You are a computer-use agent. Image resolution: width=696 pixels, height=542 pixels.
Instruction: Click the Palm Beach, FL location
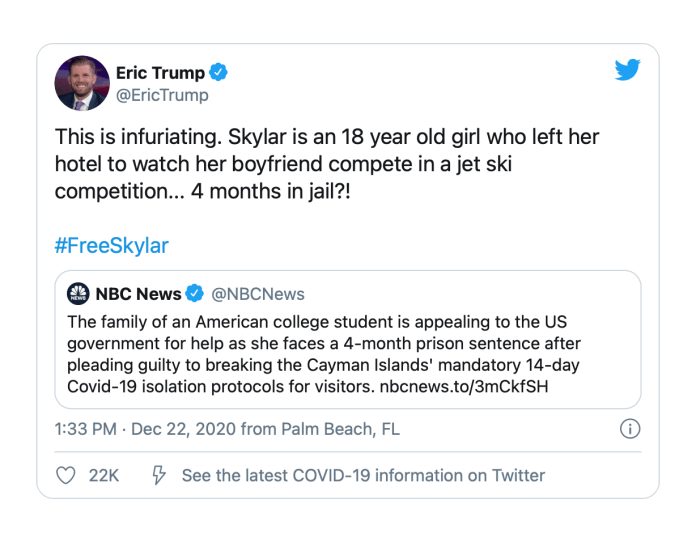pos(340,429)
